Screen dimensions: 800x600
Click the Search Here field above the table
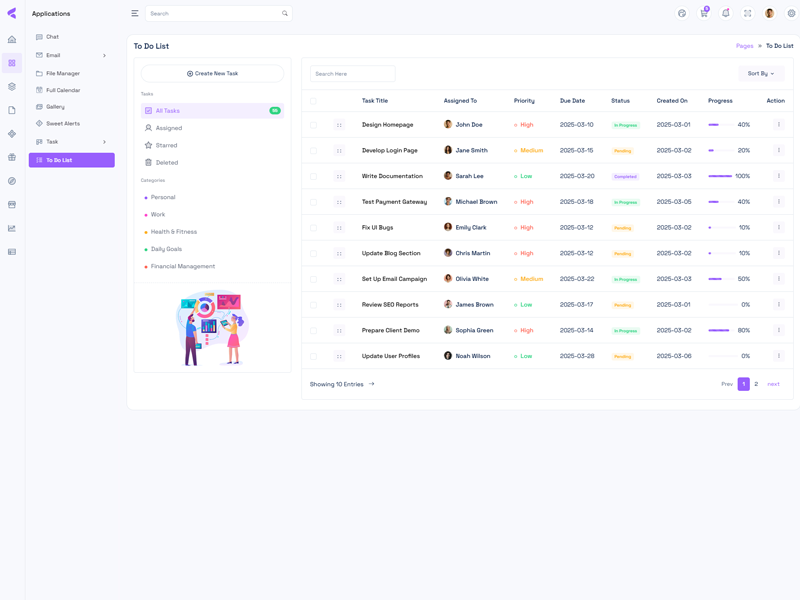click(352, 74)
